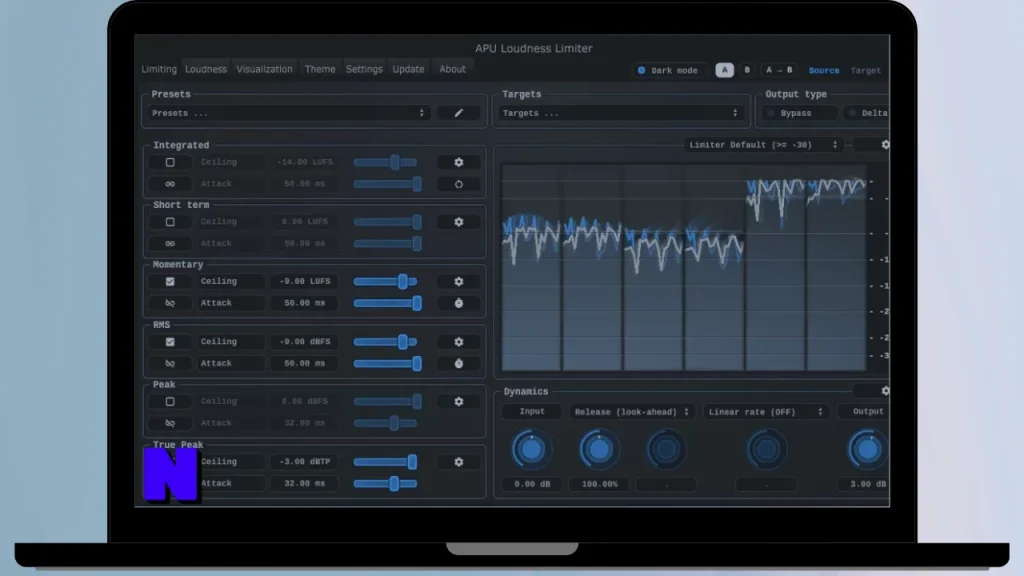Select state B button

[747, 70]
